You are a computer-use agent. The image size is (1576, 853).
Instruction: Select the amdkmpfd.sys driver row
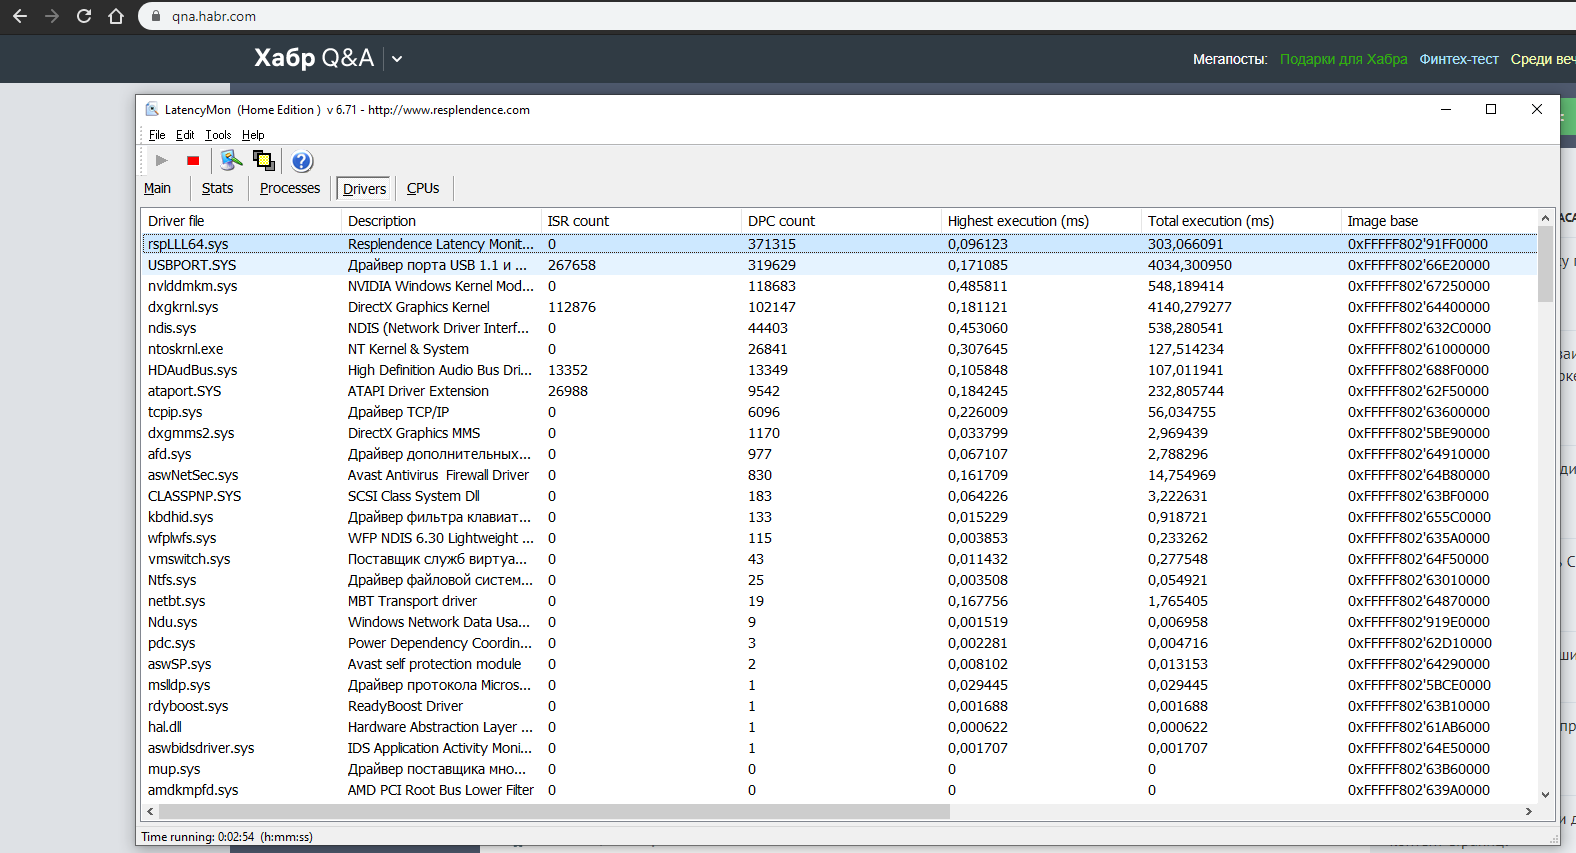click(840, 790)
